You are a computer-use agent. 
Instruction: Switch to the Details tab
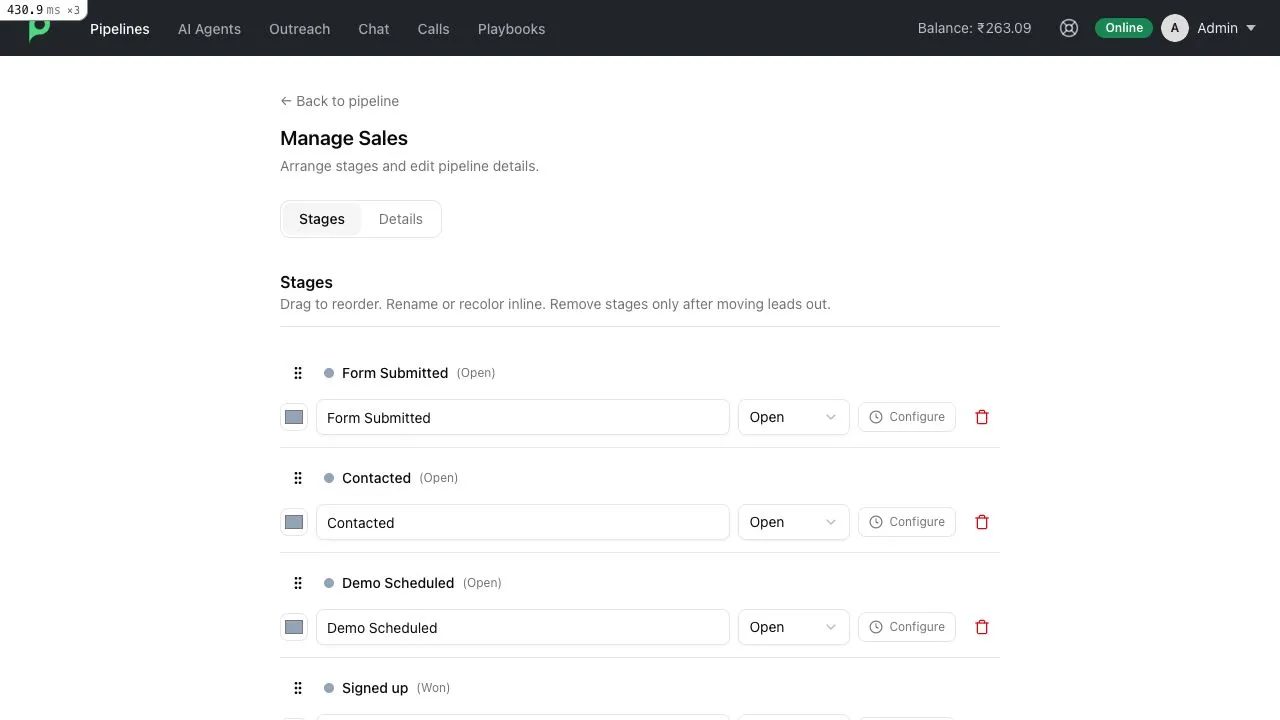coord(401,219)
